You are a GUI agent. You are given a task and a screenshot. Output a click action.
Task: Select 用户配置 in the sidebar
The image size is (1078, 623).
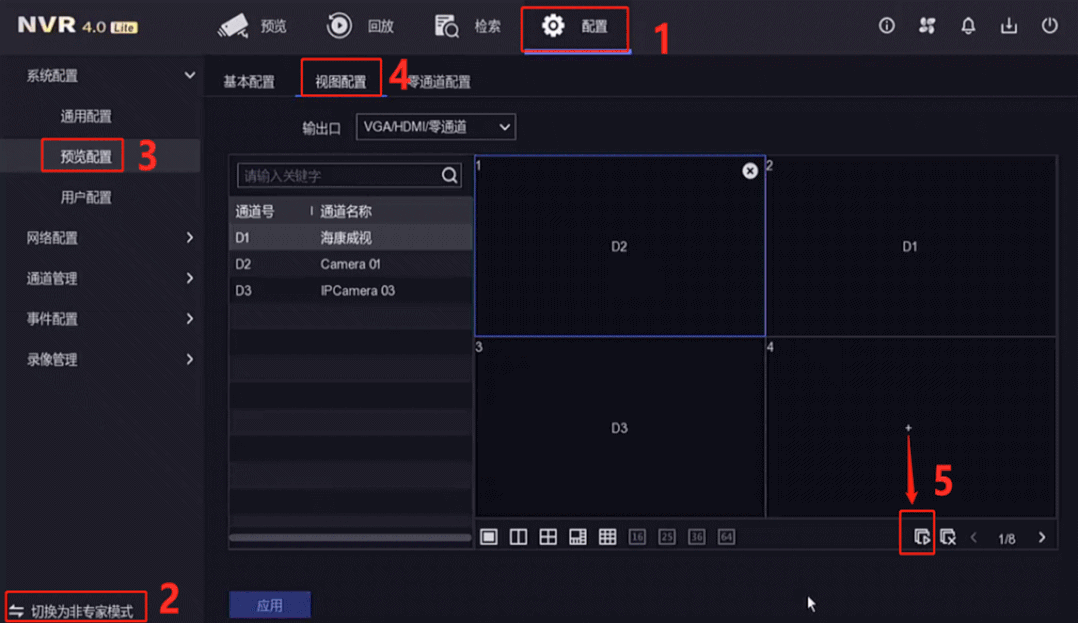pos(85,197)
